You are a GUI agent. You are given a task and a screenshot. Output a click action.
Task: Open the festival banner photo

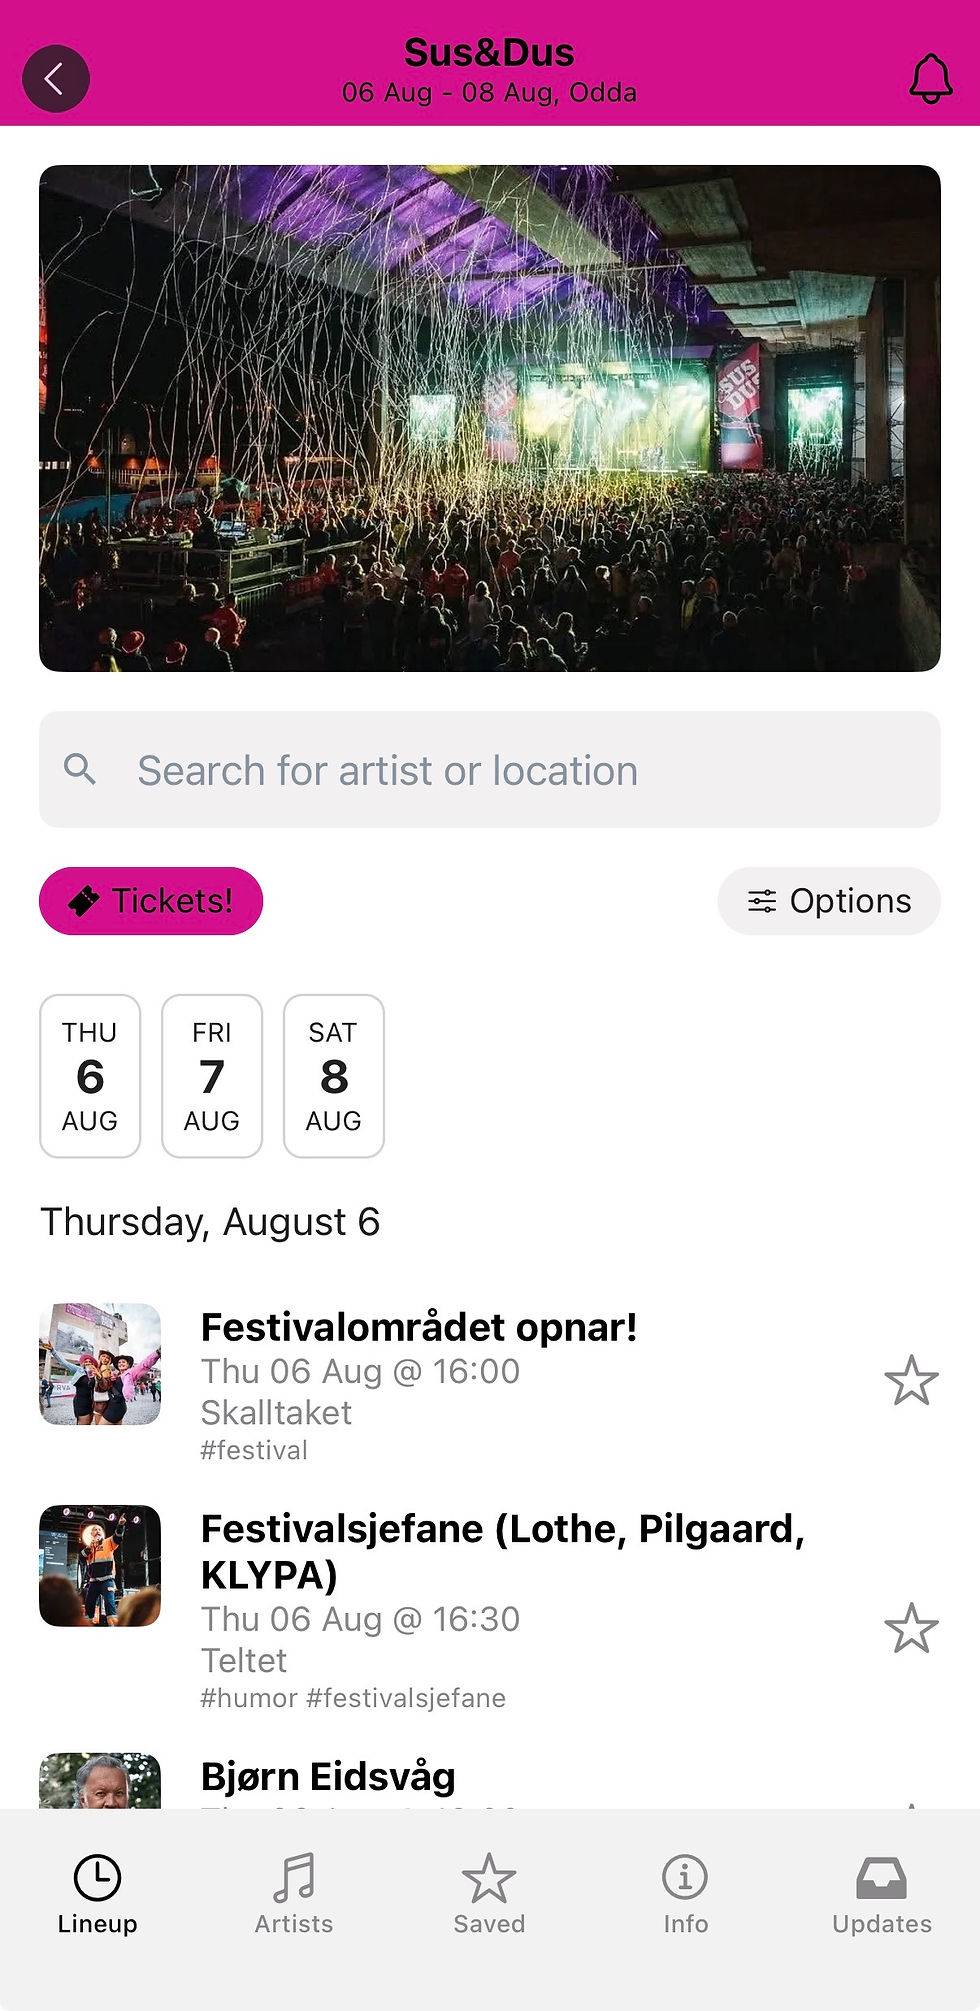(490, 418)
